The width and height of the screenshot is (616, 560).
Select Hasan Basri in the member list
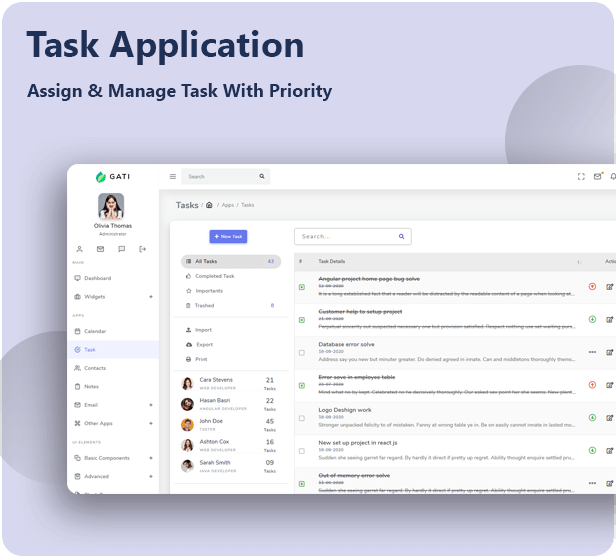(231, 404)
